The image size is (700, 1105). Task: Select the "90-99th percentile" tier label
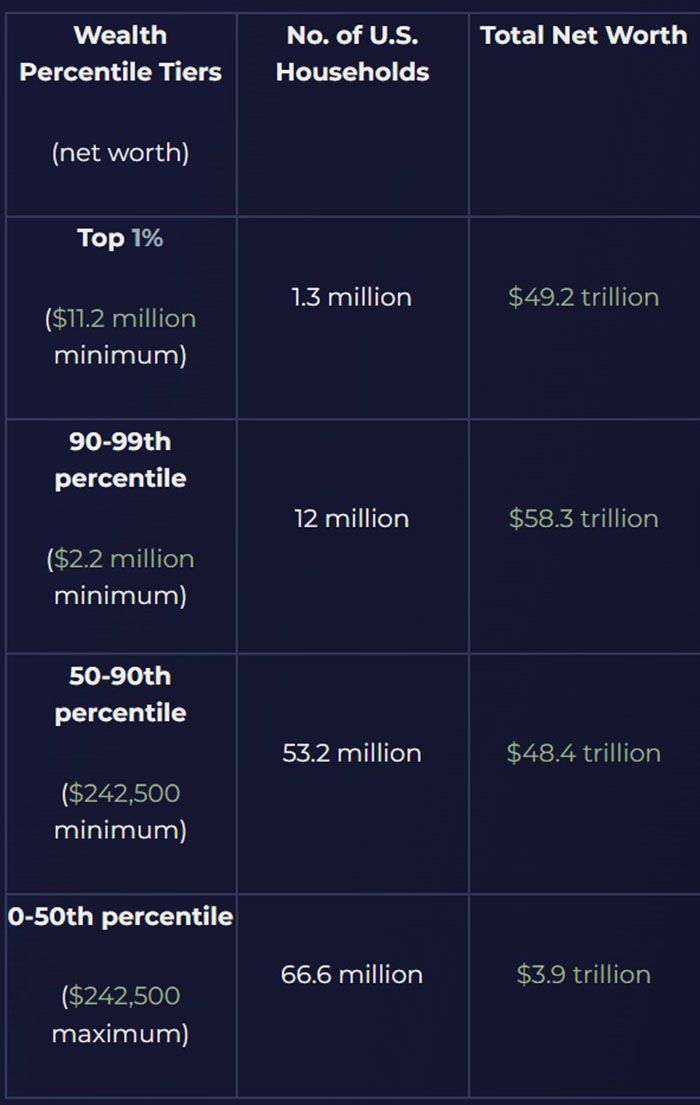pos(120,460)
